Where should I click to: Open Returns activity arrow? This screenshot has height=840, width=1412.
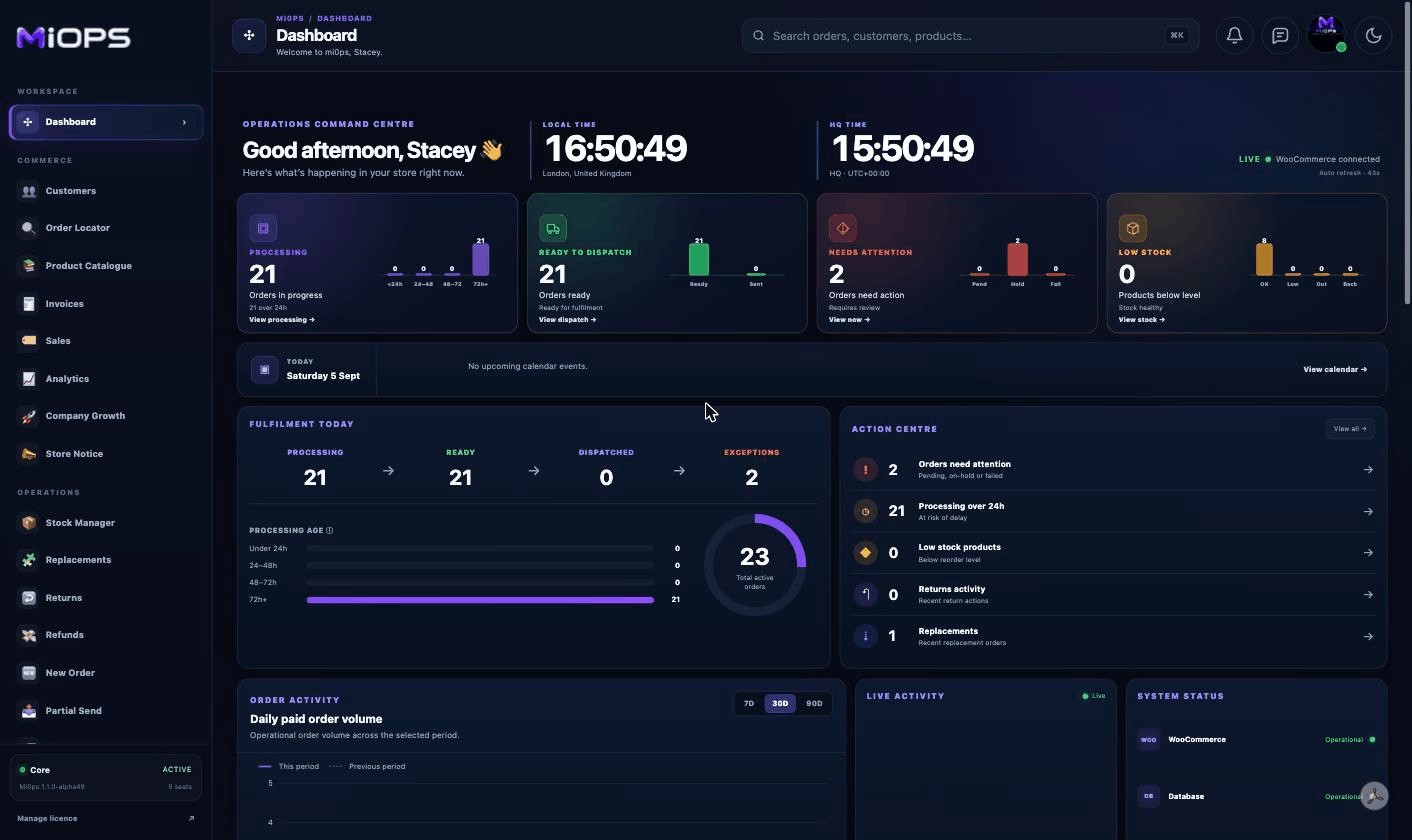1368,595
